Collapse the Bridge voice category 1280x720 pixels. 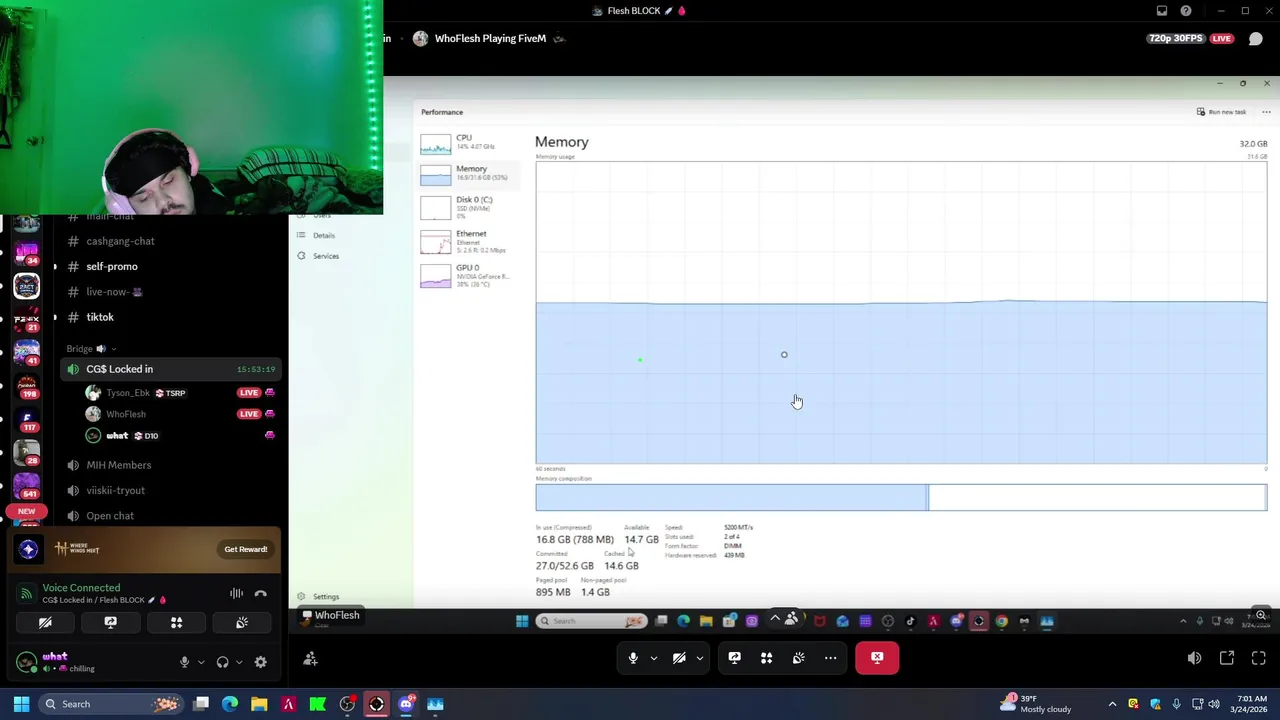(90, 349)
